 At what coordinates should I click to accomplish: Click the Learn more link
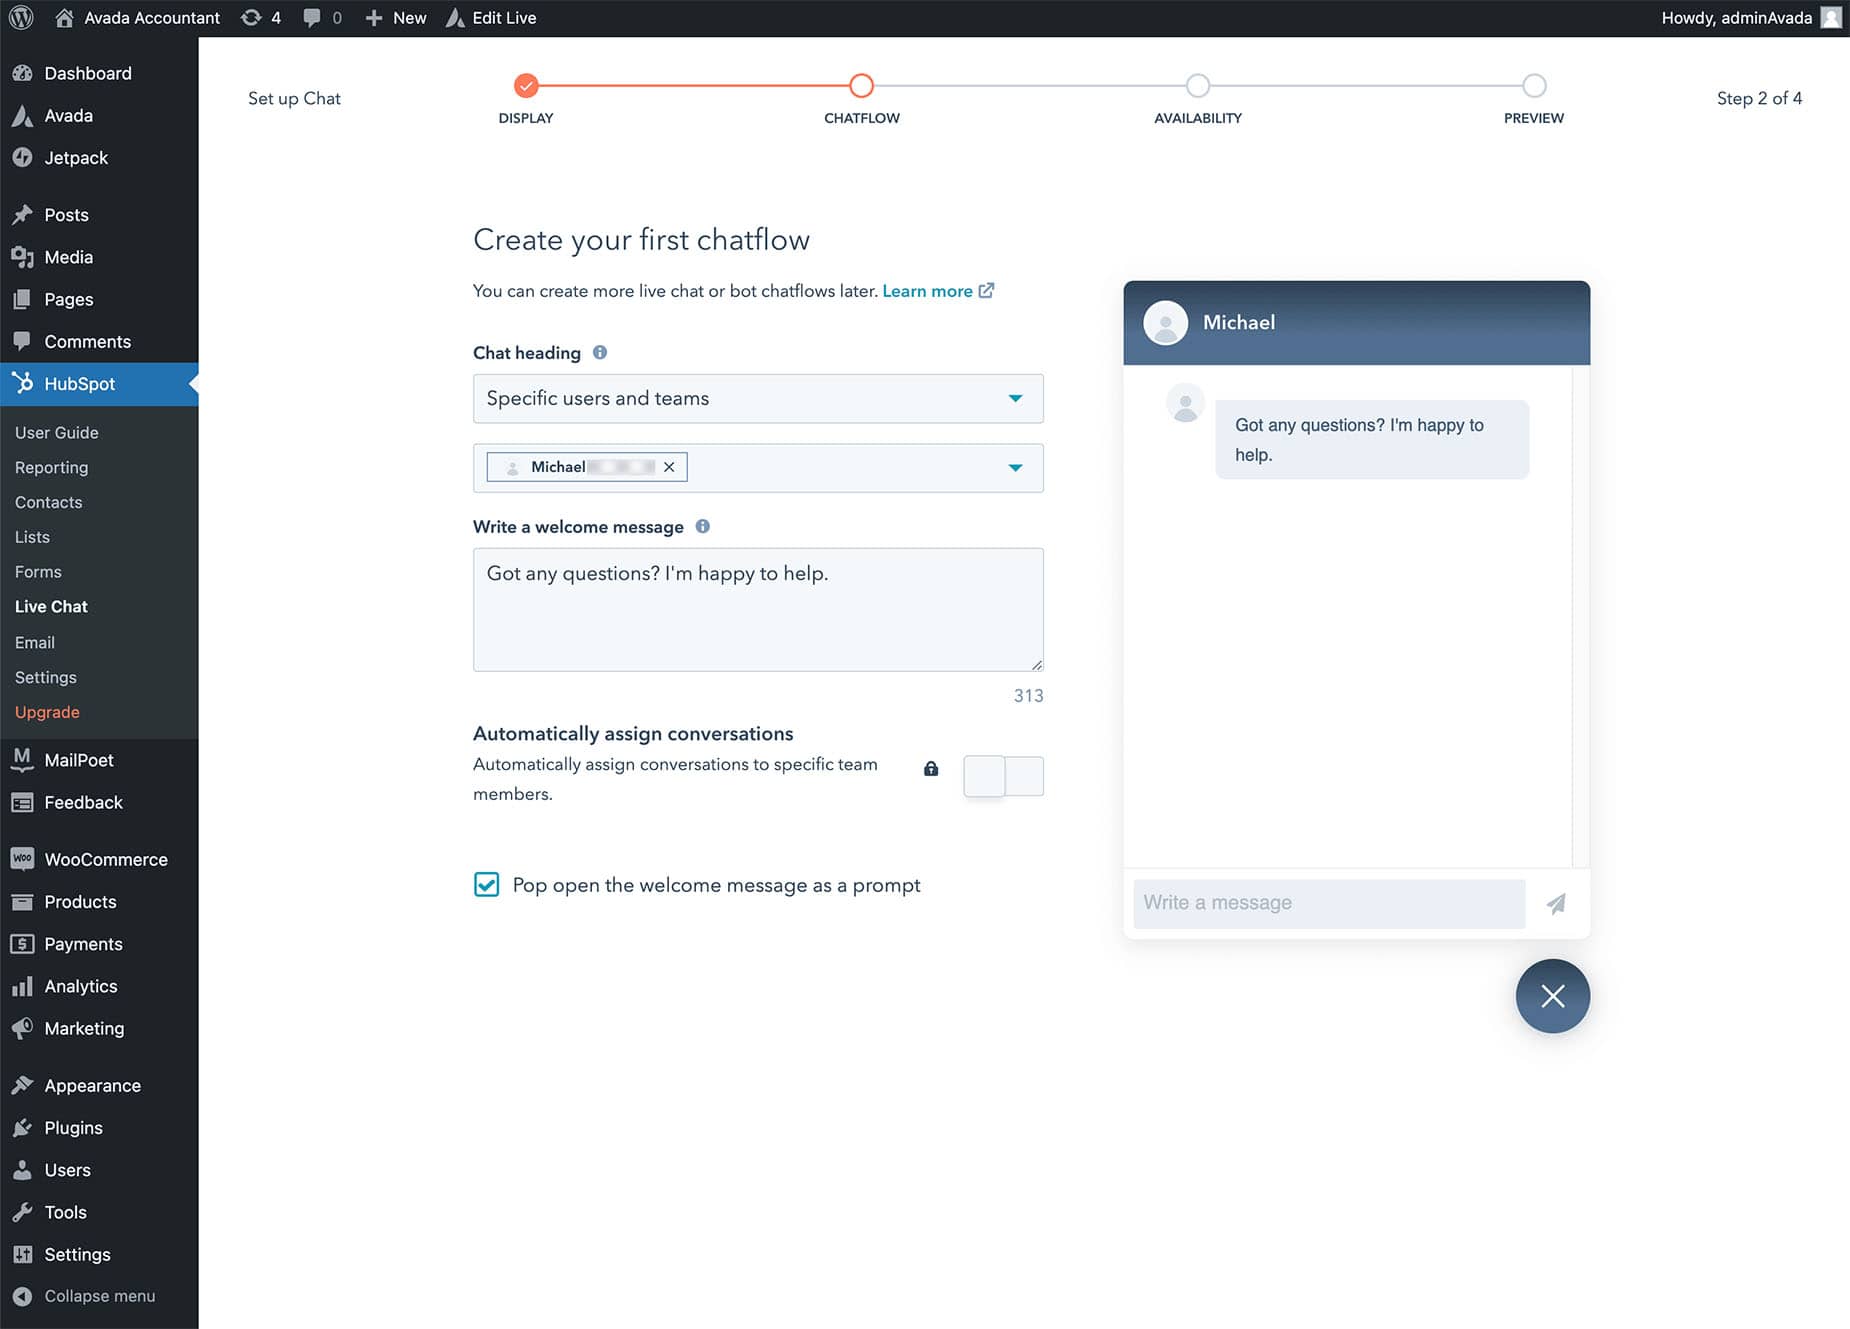click(x=938, y=291)
